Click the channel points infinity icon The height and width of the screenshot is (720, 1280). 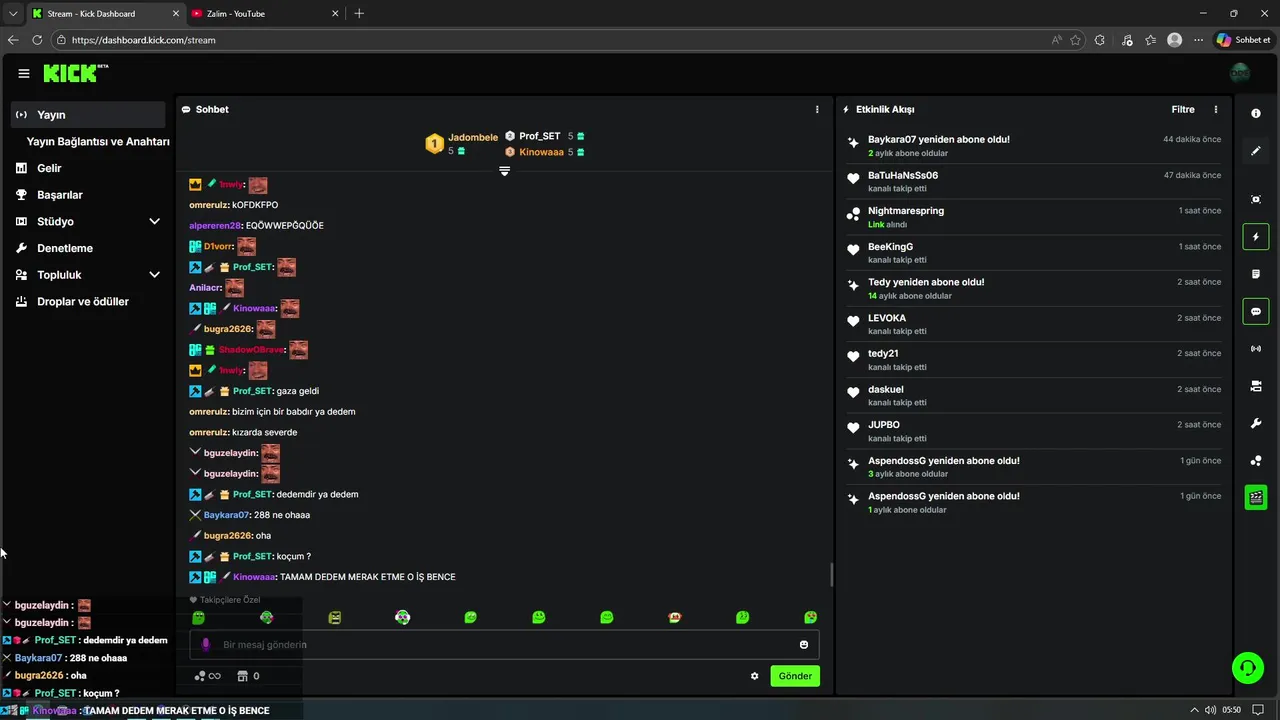coord(208,676)
